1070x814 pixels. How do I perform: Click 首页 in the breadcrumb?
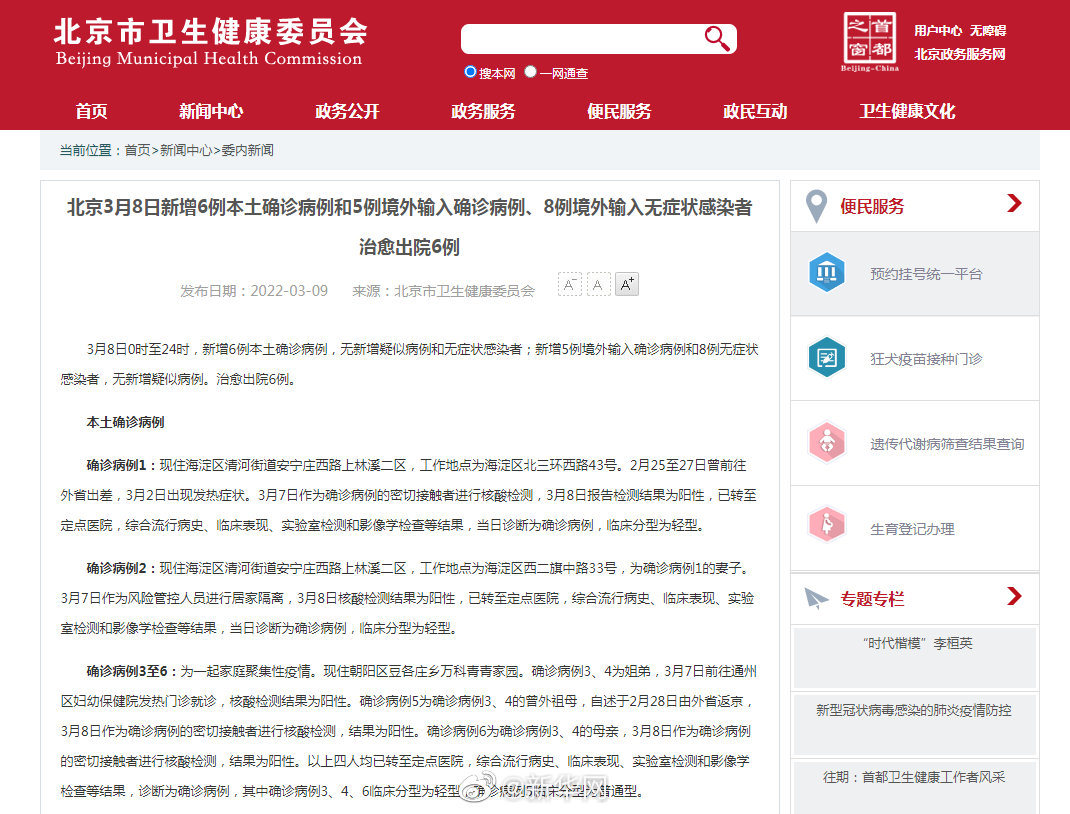pos(137,150)
